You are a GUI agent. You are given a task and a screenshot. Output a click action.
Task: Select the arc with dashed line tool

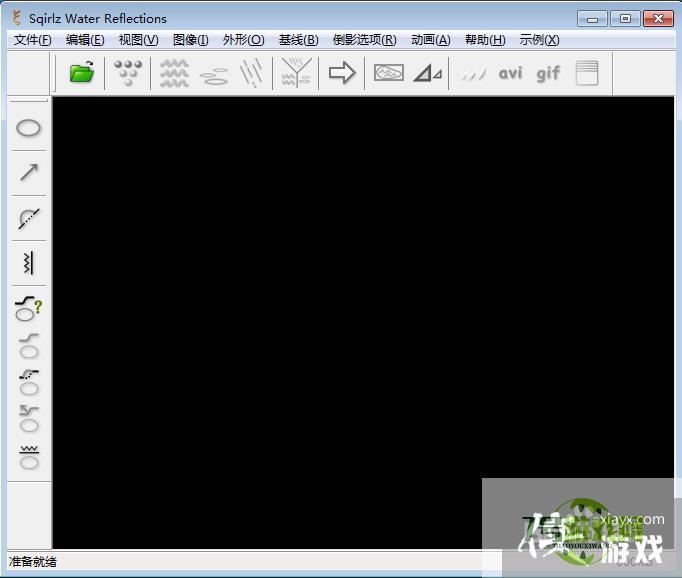tap(29, 218)
